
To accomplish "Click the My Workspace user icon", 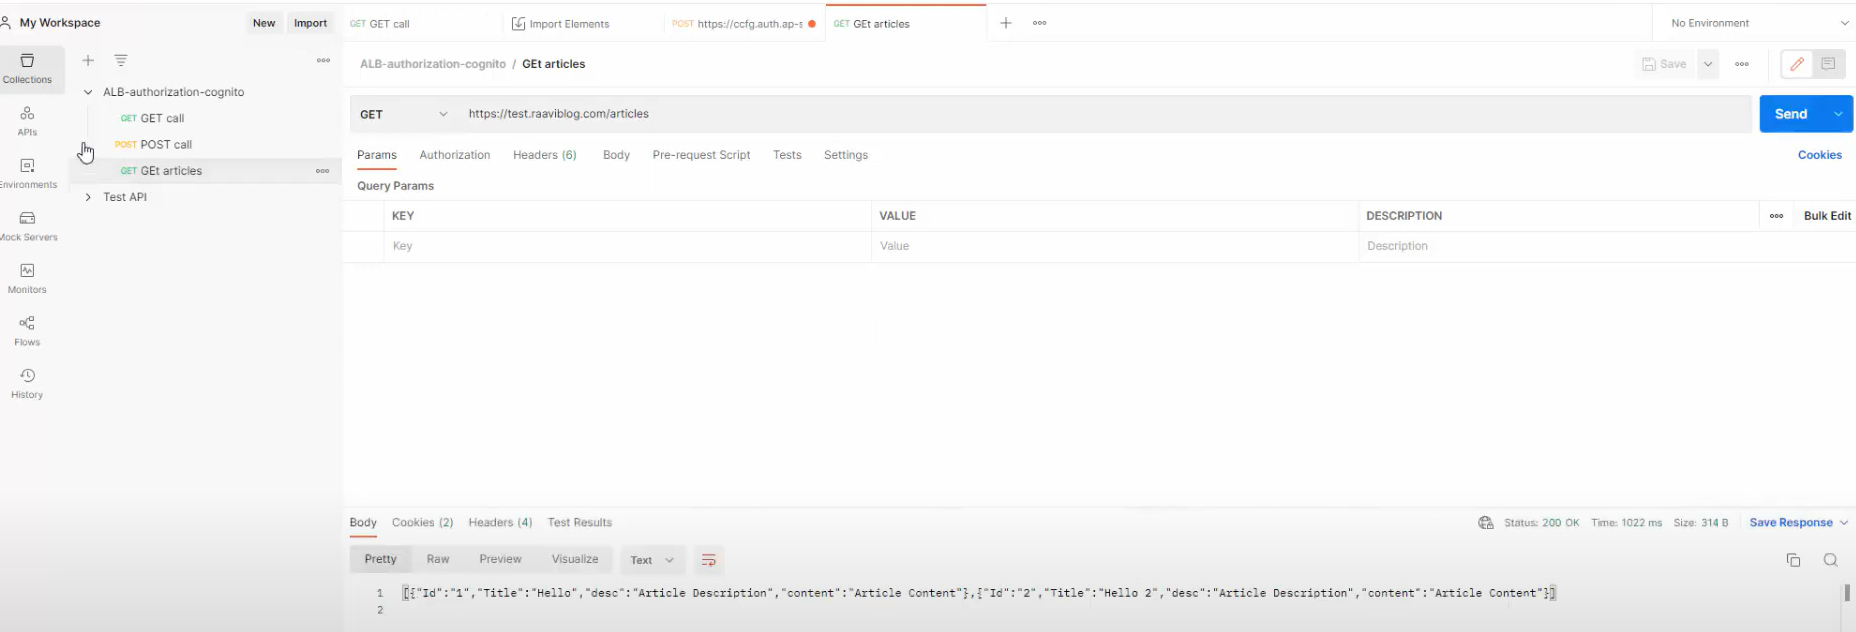I will point(6,23).
